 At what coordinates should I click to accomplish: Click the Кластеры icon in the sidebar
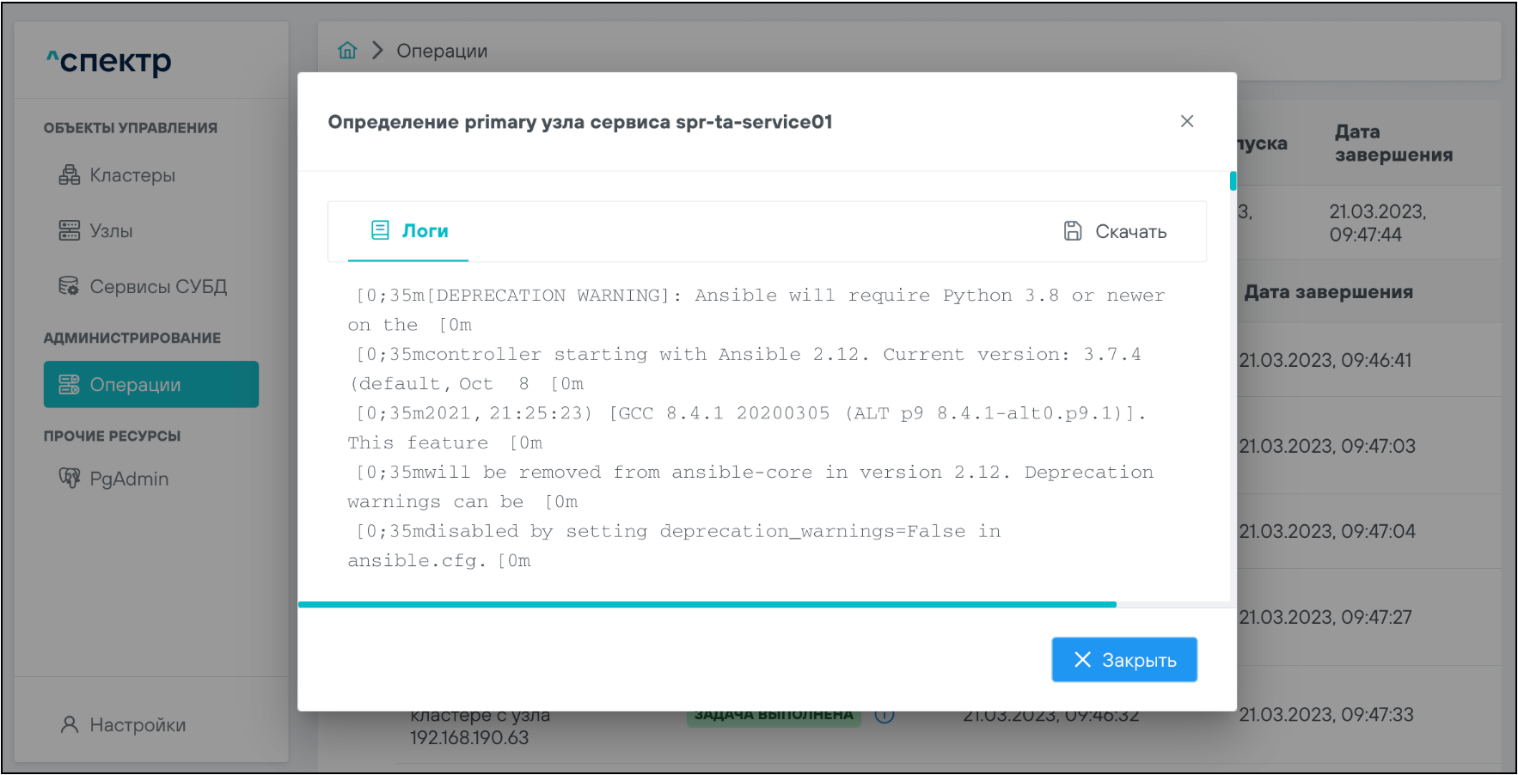[69, 175]
